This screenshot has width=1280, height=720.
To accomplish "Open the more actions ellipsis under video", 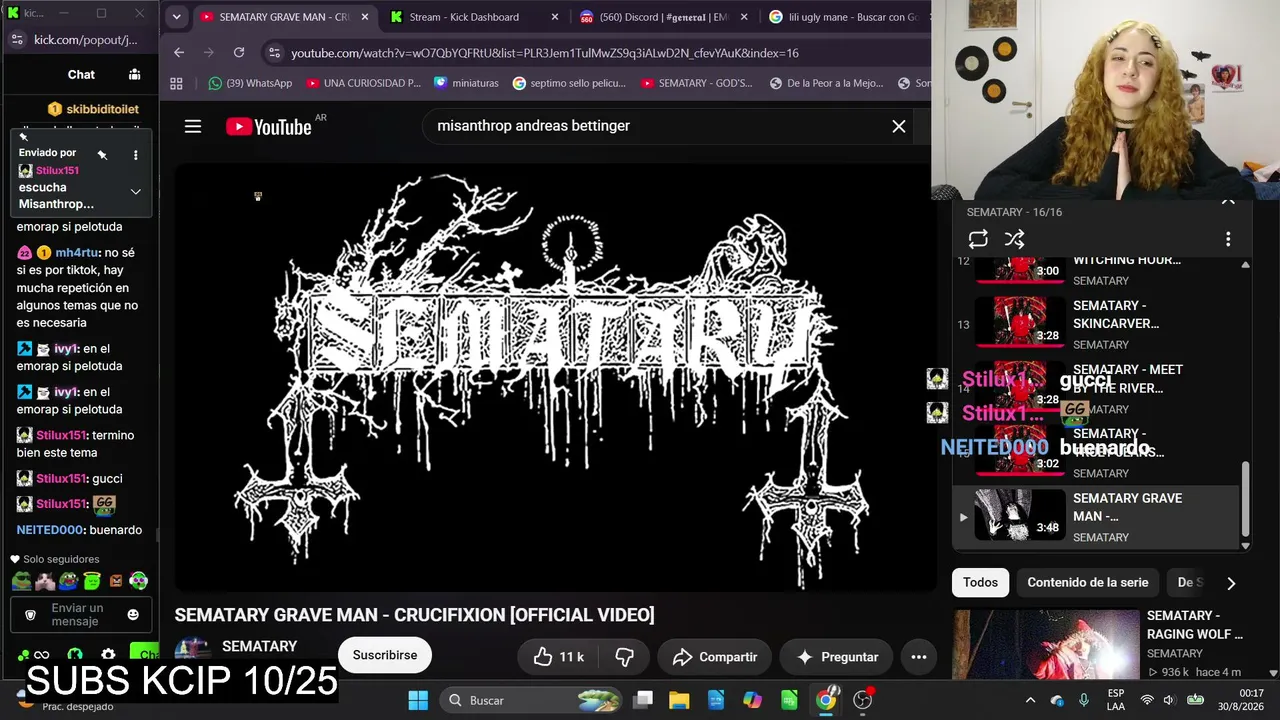I will click(919, 657).
